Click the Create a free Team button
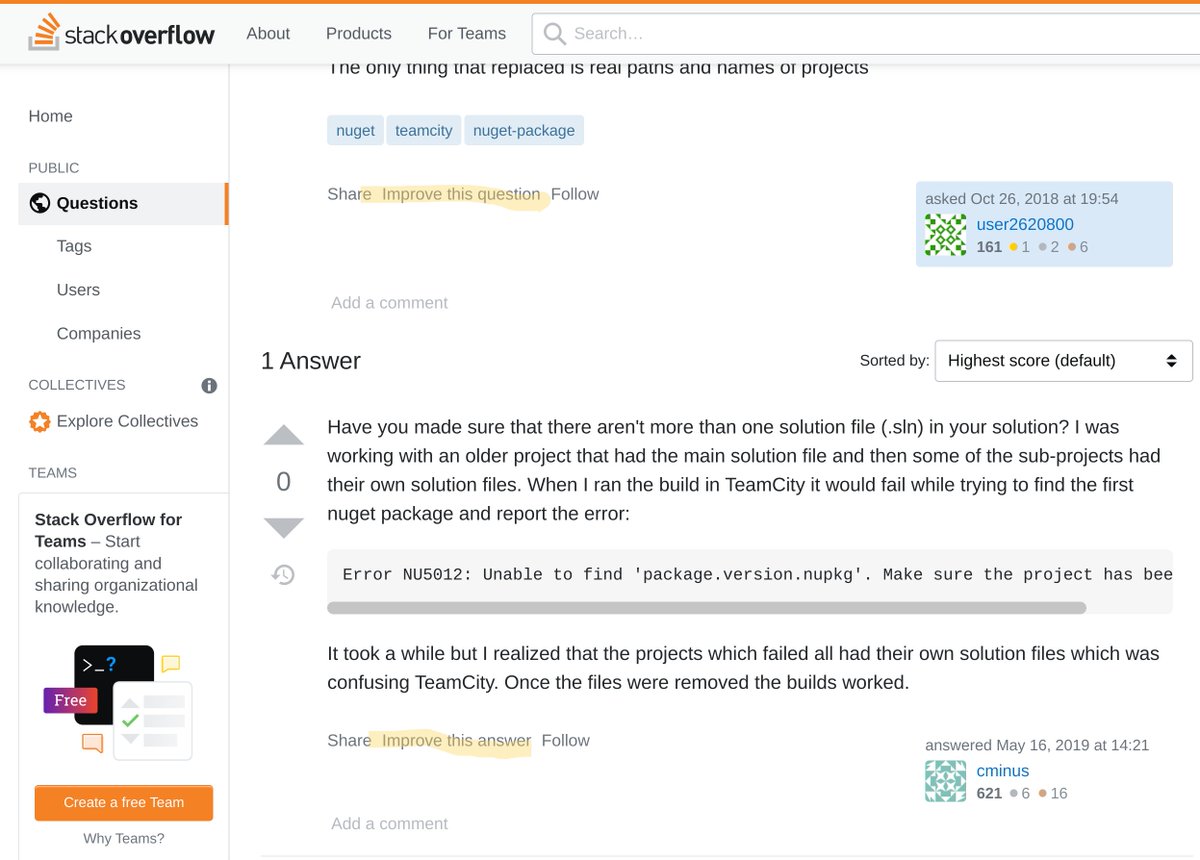This screenshot has height=860, width=1200. pos(124,802)
